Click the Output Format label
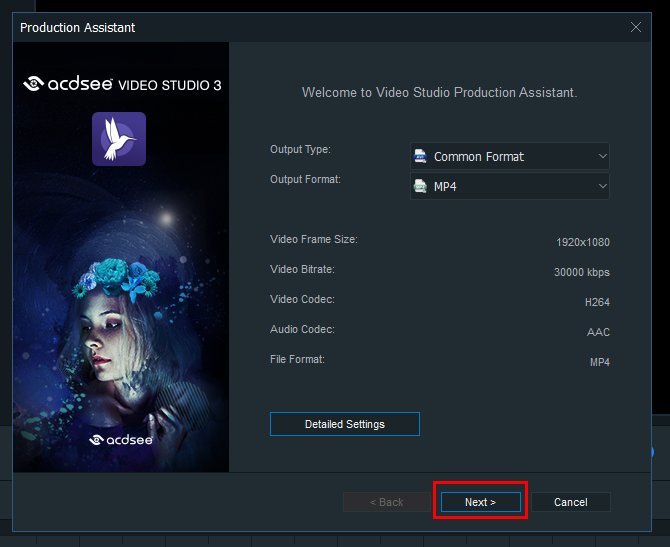The height and width of the screenshot is (547, 670). [305, 179]
